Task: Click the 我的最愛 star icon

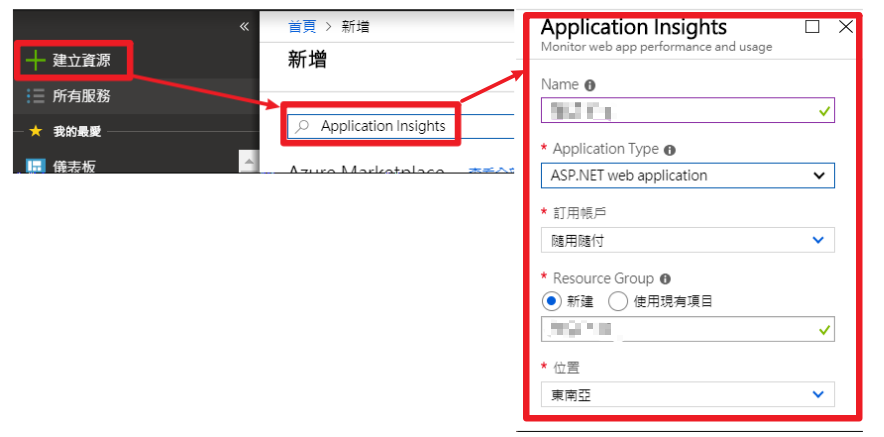Action: (x=36, y=131)
